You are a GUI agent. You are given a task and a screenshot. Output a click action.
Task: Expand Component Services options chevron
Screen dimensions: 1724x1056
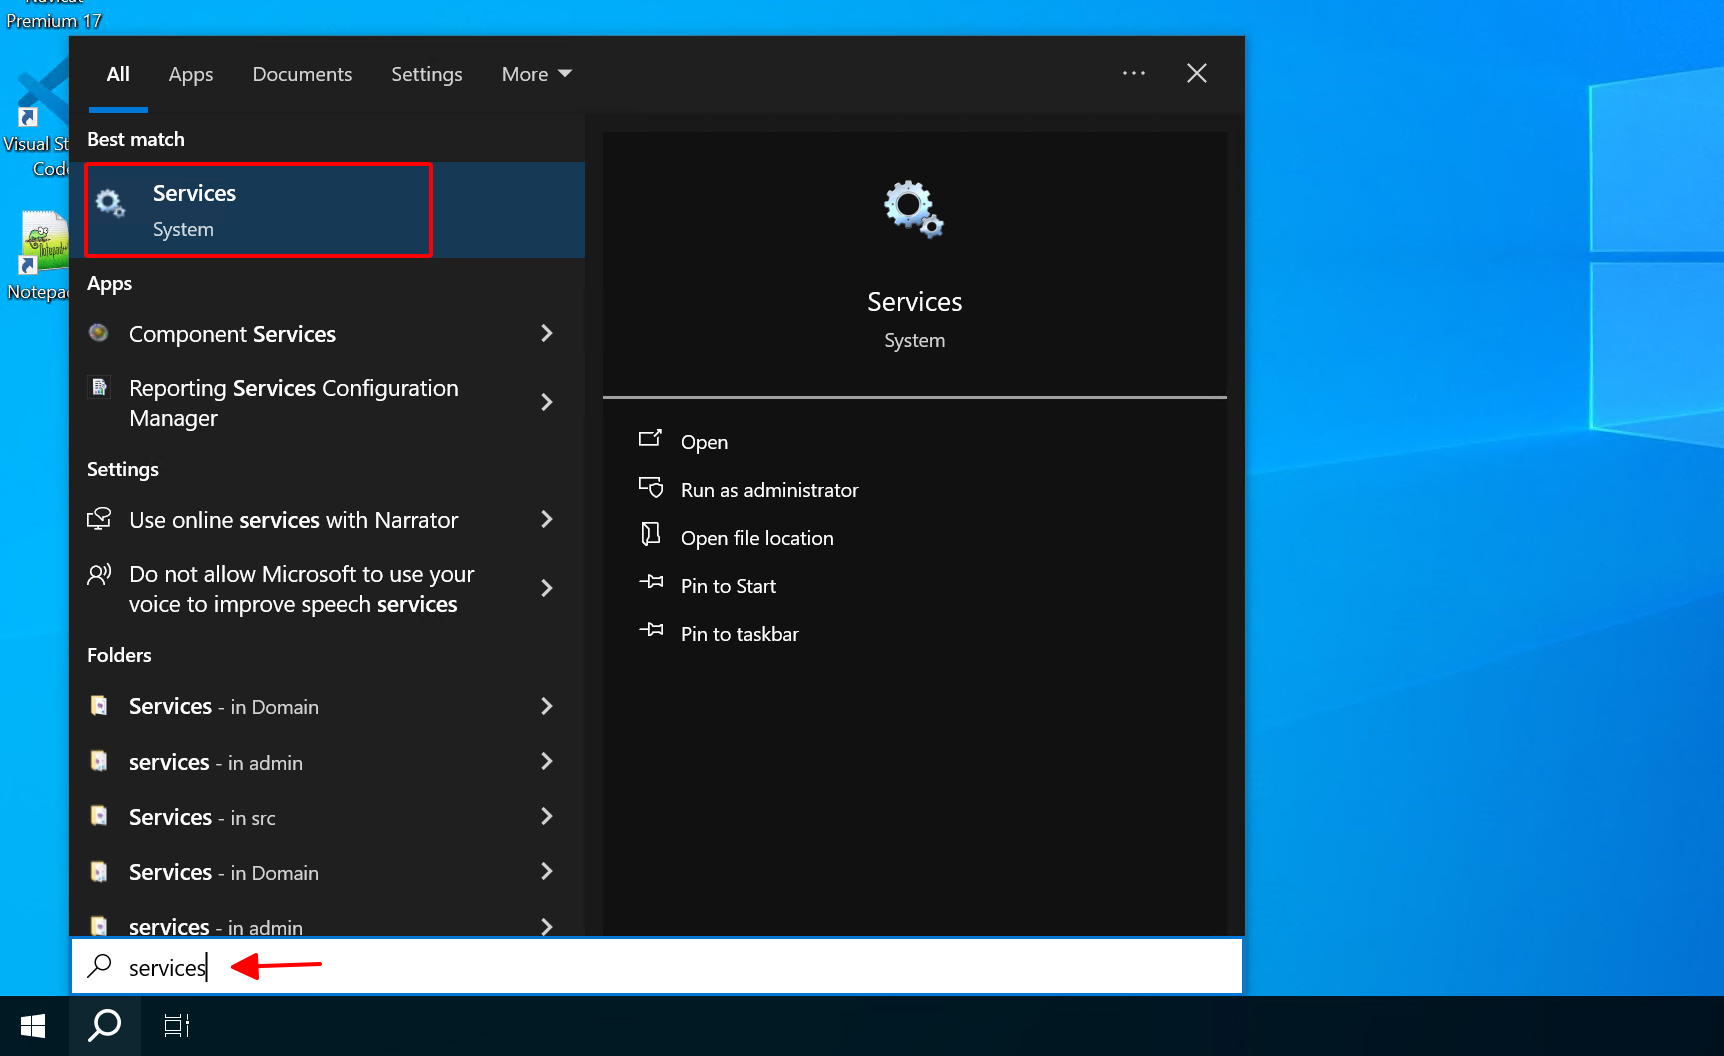click(x=546, y=333)
